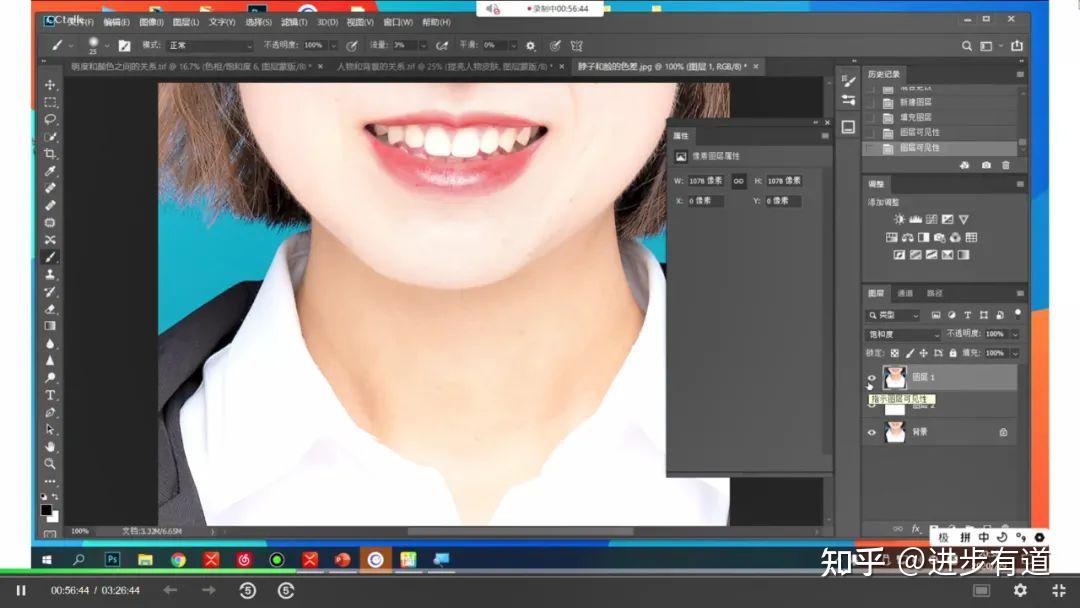
Task: Click the foreground color swatch
Action: point(46,511)
